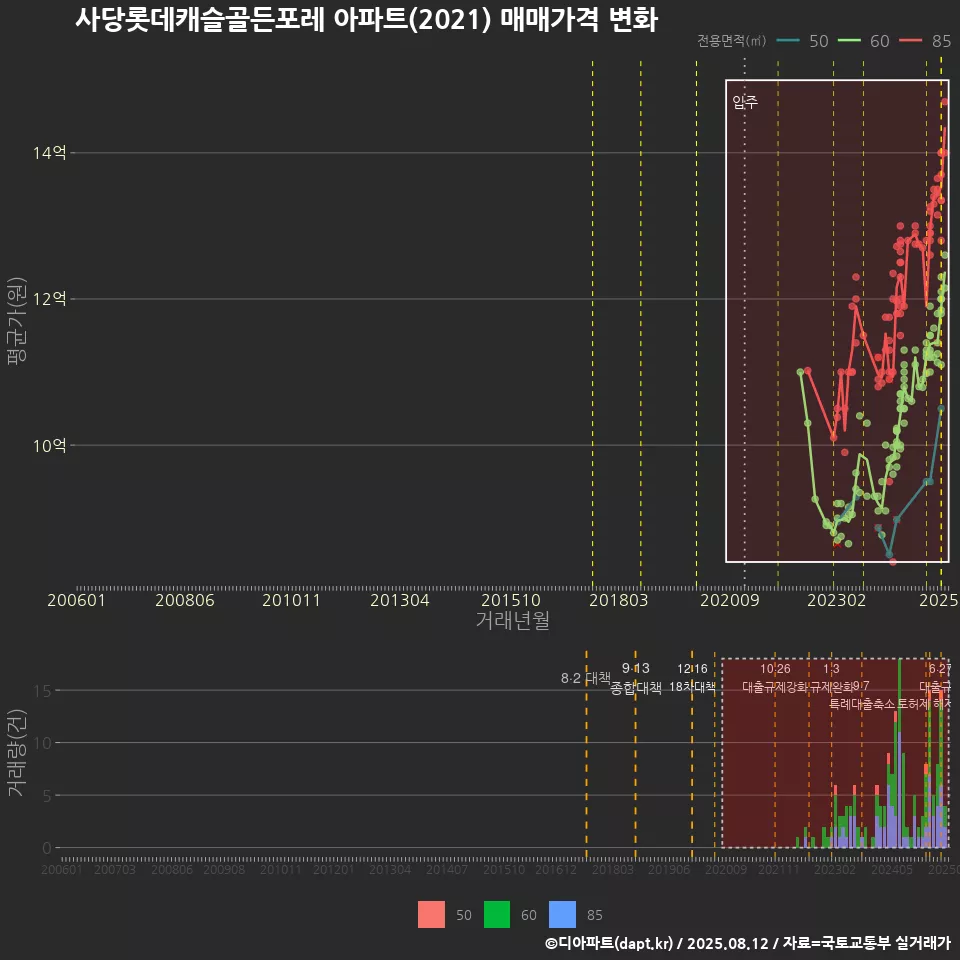
Task: Click the volume chart's 201612 label
Action: pos(556,869)
